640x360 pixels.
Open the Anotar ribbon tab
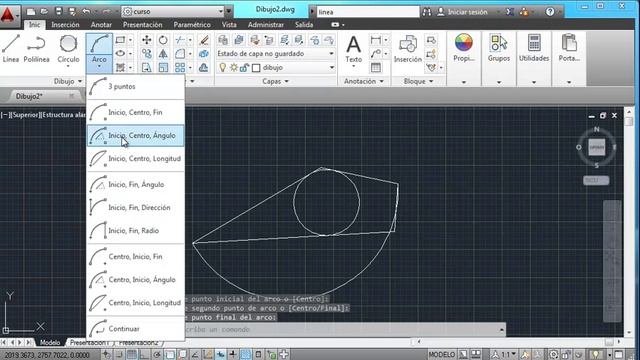pyautogui.click(x=101, y=24)
